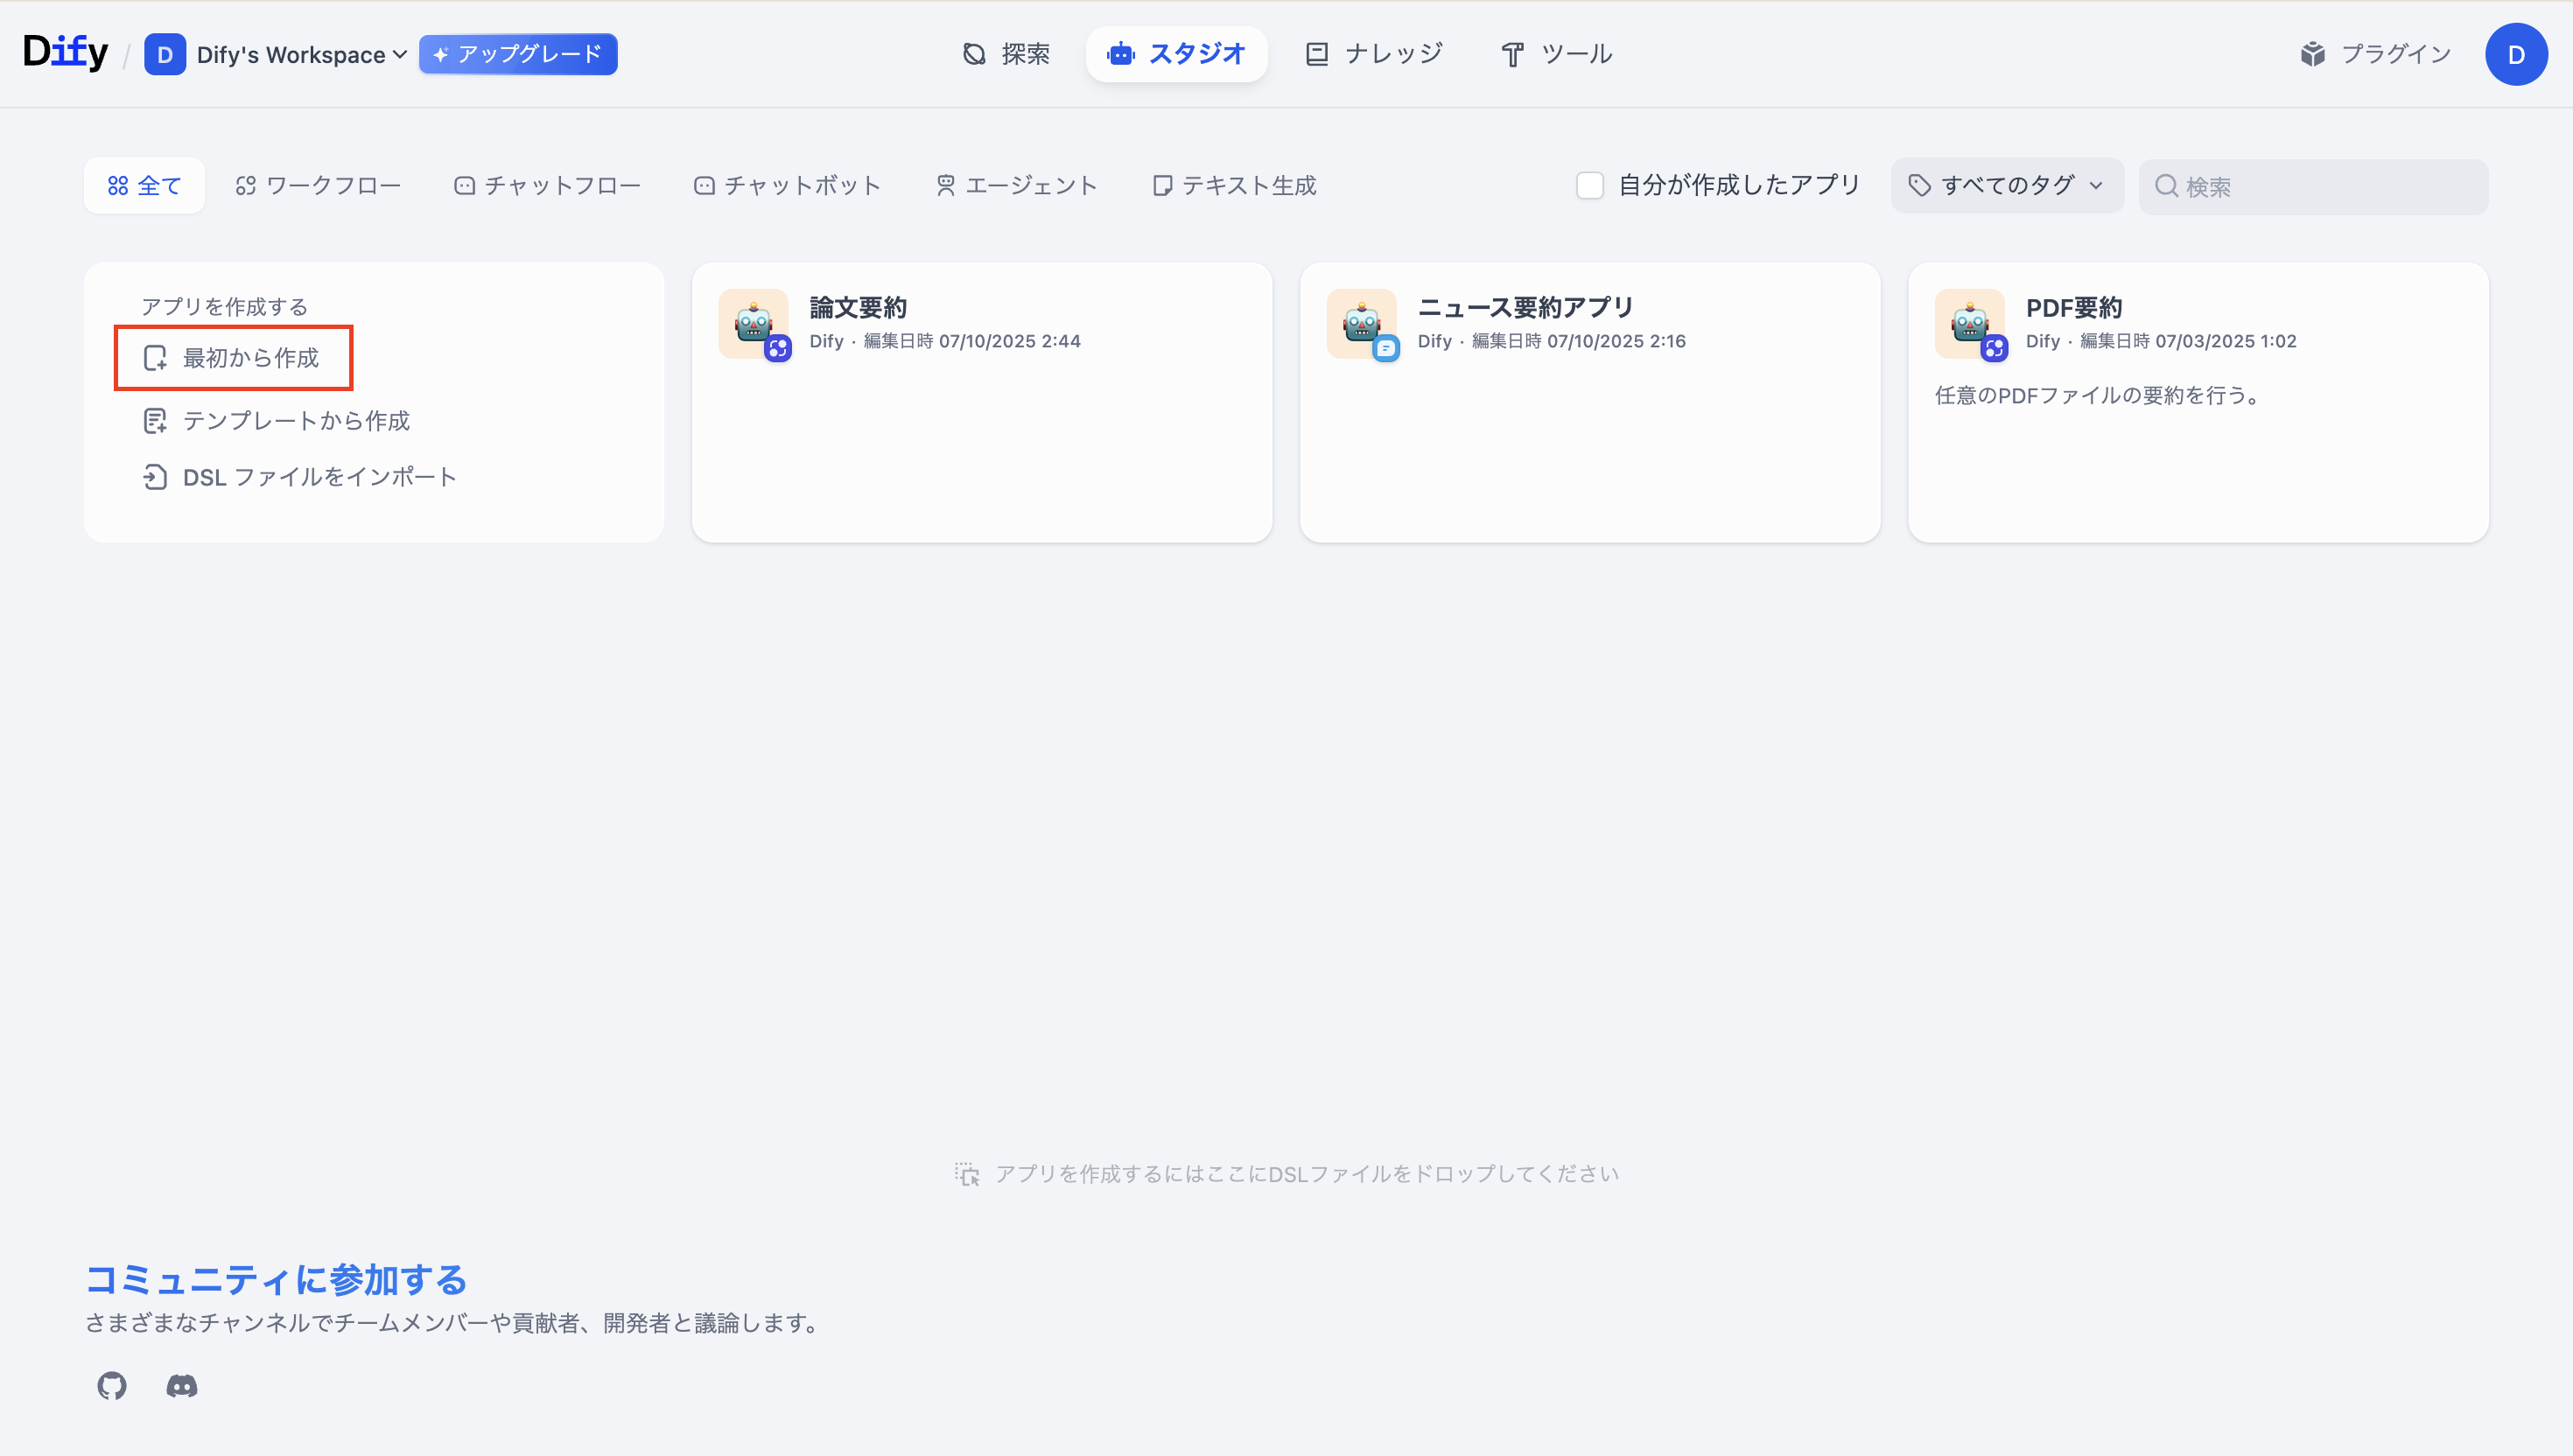Select the ナレッジ (Knowledge) book icon
This screenshot has width=2573, height=1456.
[1317, 53]
